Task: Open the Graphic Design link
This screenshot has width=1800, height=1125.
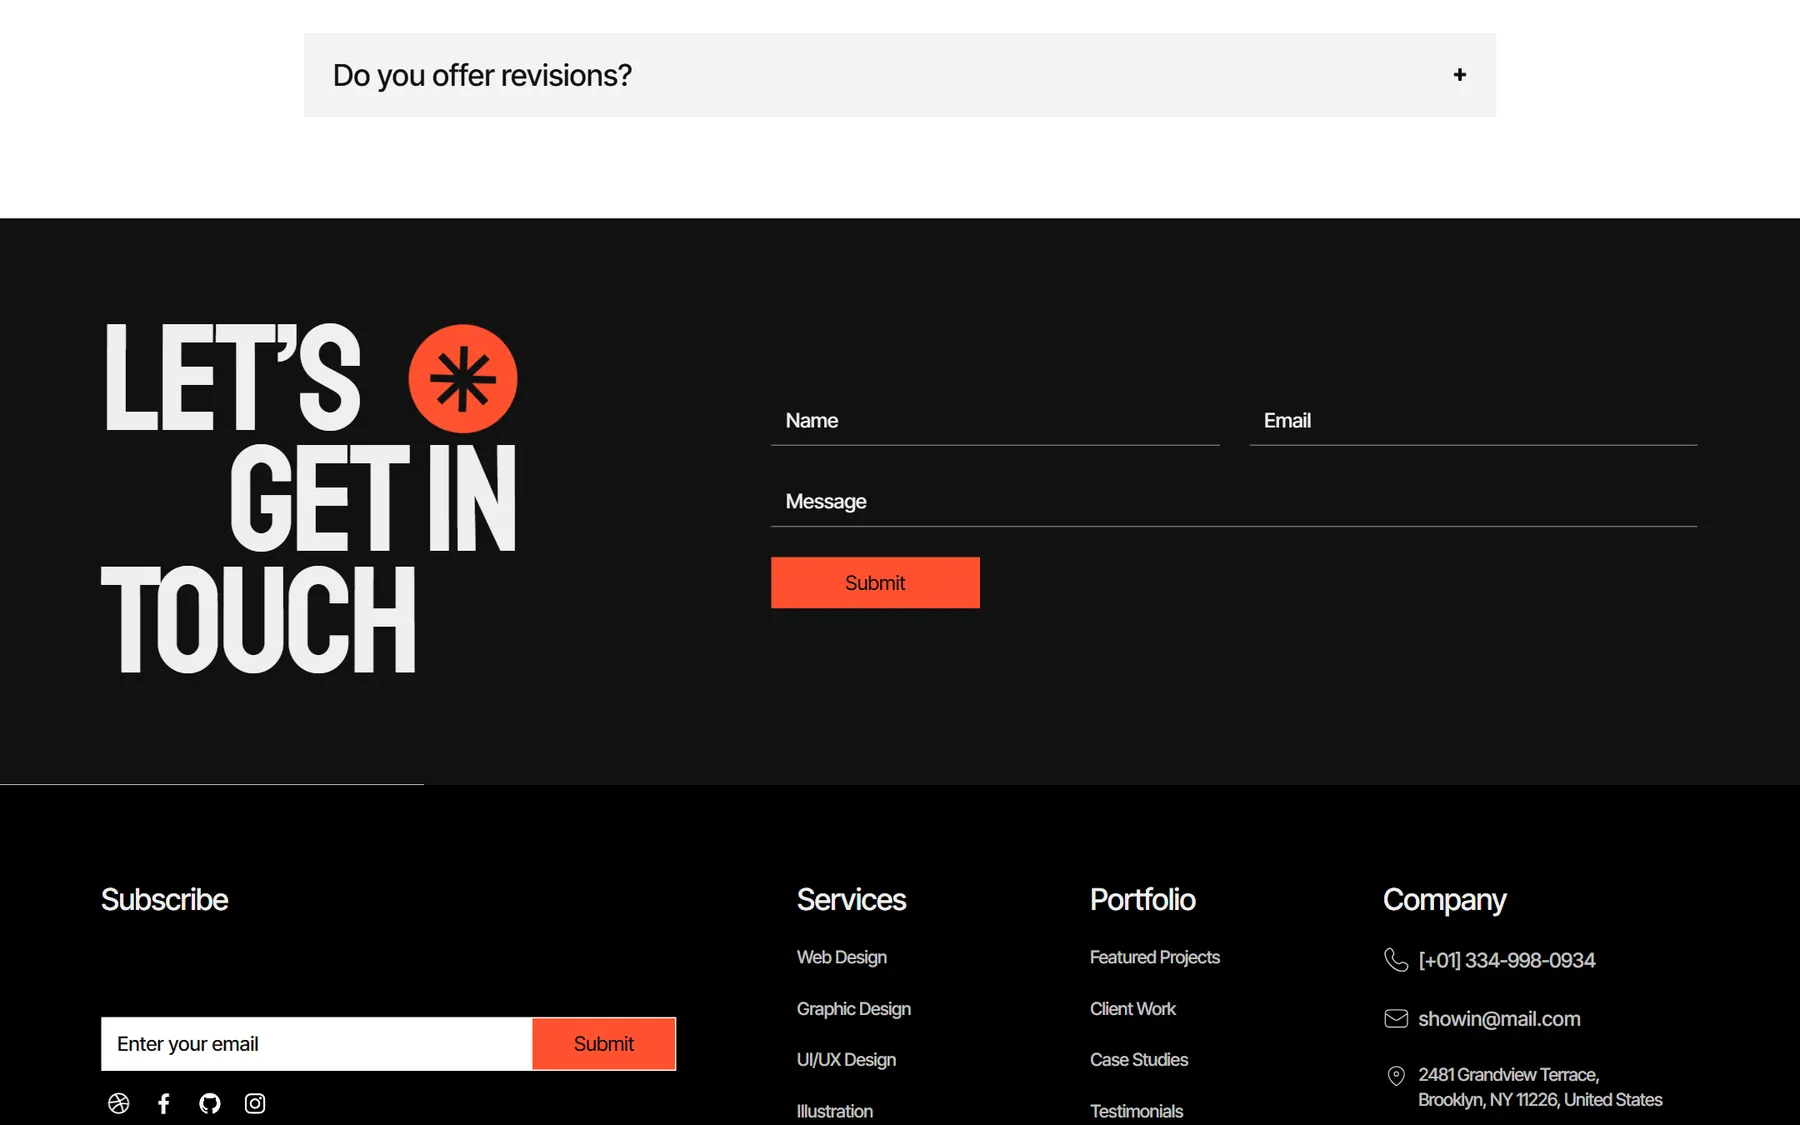Action: [x=854, y=1009]
